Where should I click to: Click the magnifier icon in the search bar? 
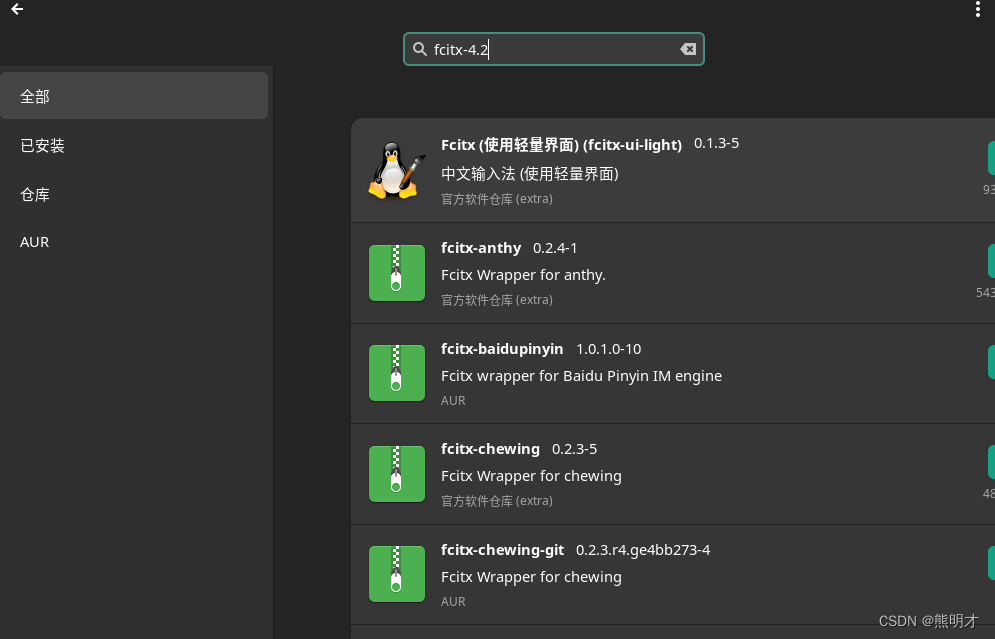[x=419, y=48]
